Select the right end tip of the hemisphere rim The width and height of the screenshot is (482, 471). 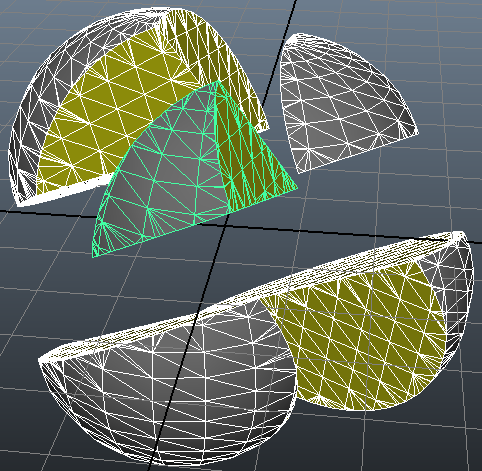coord(461,234)
